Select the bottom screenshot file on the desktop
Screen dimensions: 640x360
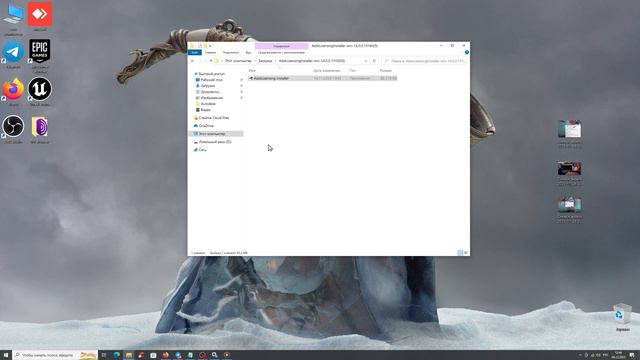(x=570, y=209)
